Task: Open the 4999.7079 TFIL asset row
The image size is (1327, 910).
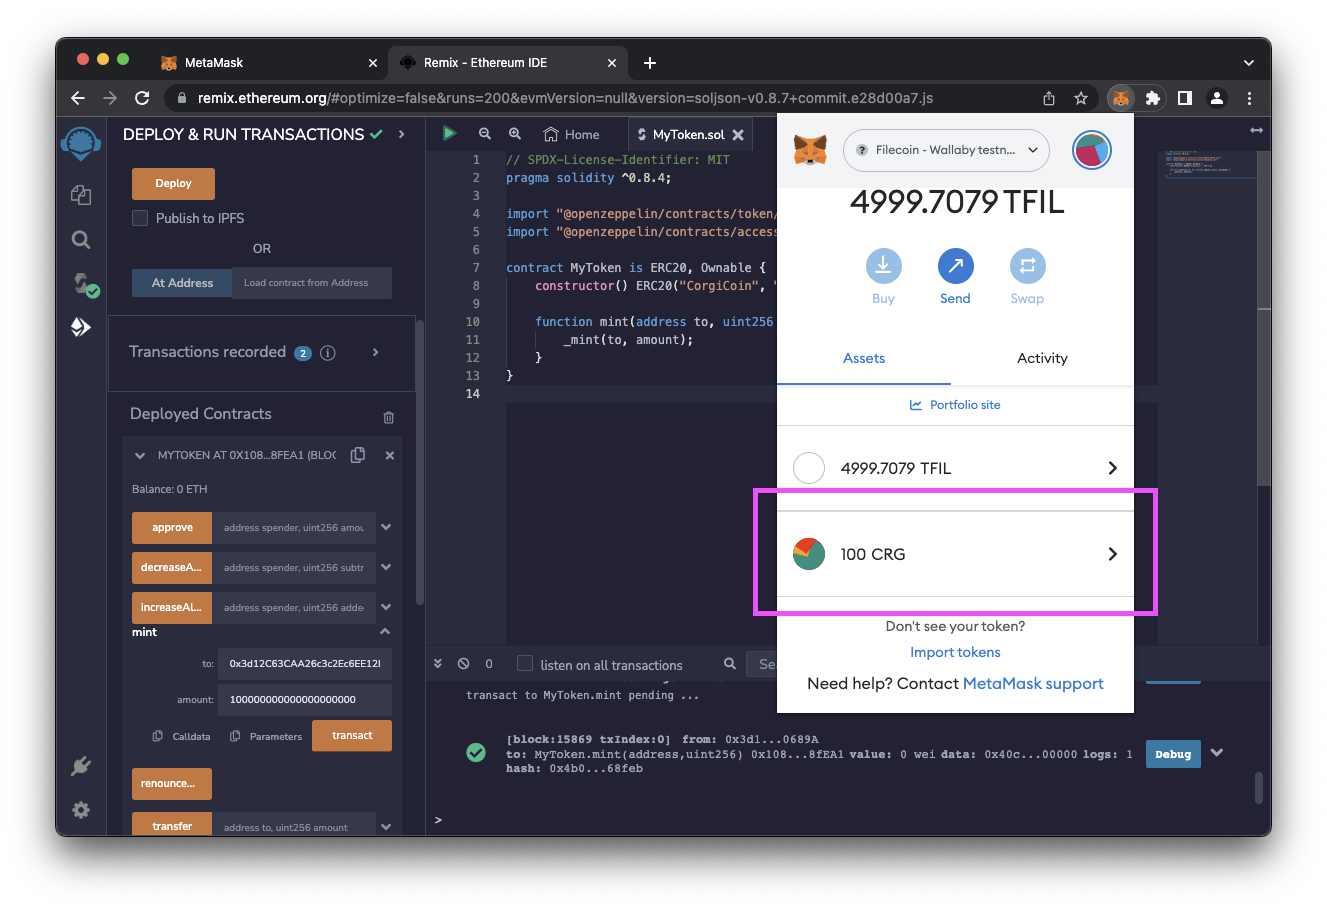Action: point(955,468)
